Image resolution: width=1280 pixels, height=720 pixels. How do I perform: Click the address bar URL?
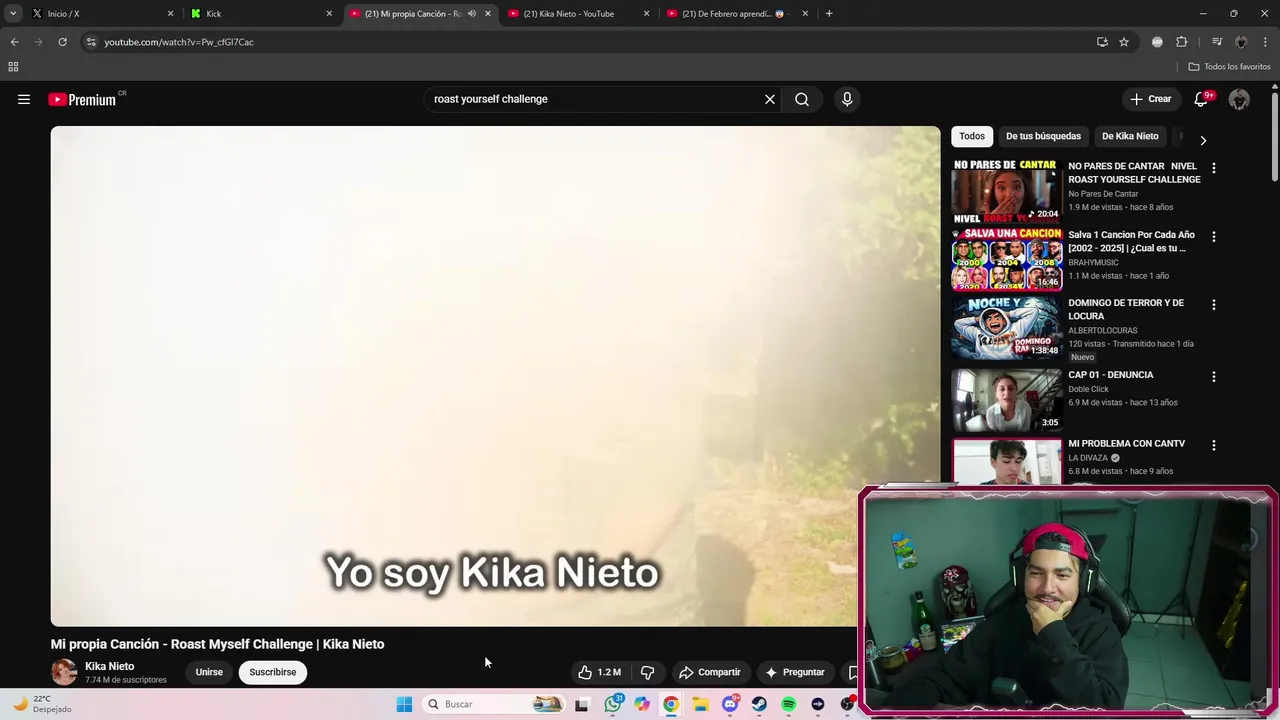(x=179, y=42)
